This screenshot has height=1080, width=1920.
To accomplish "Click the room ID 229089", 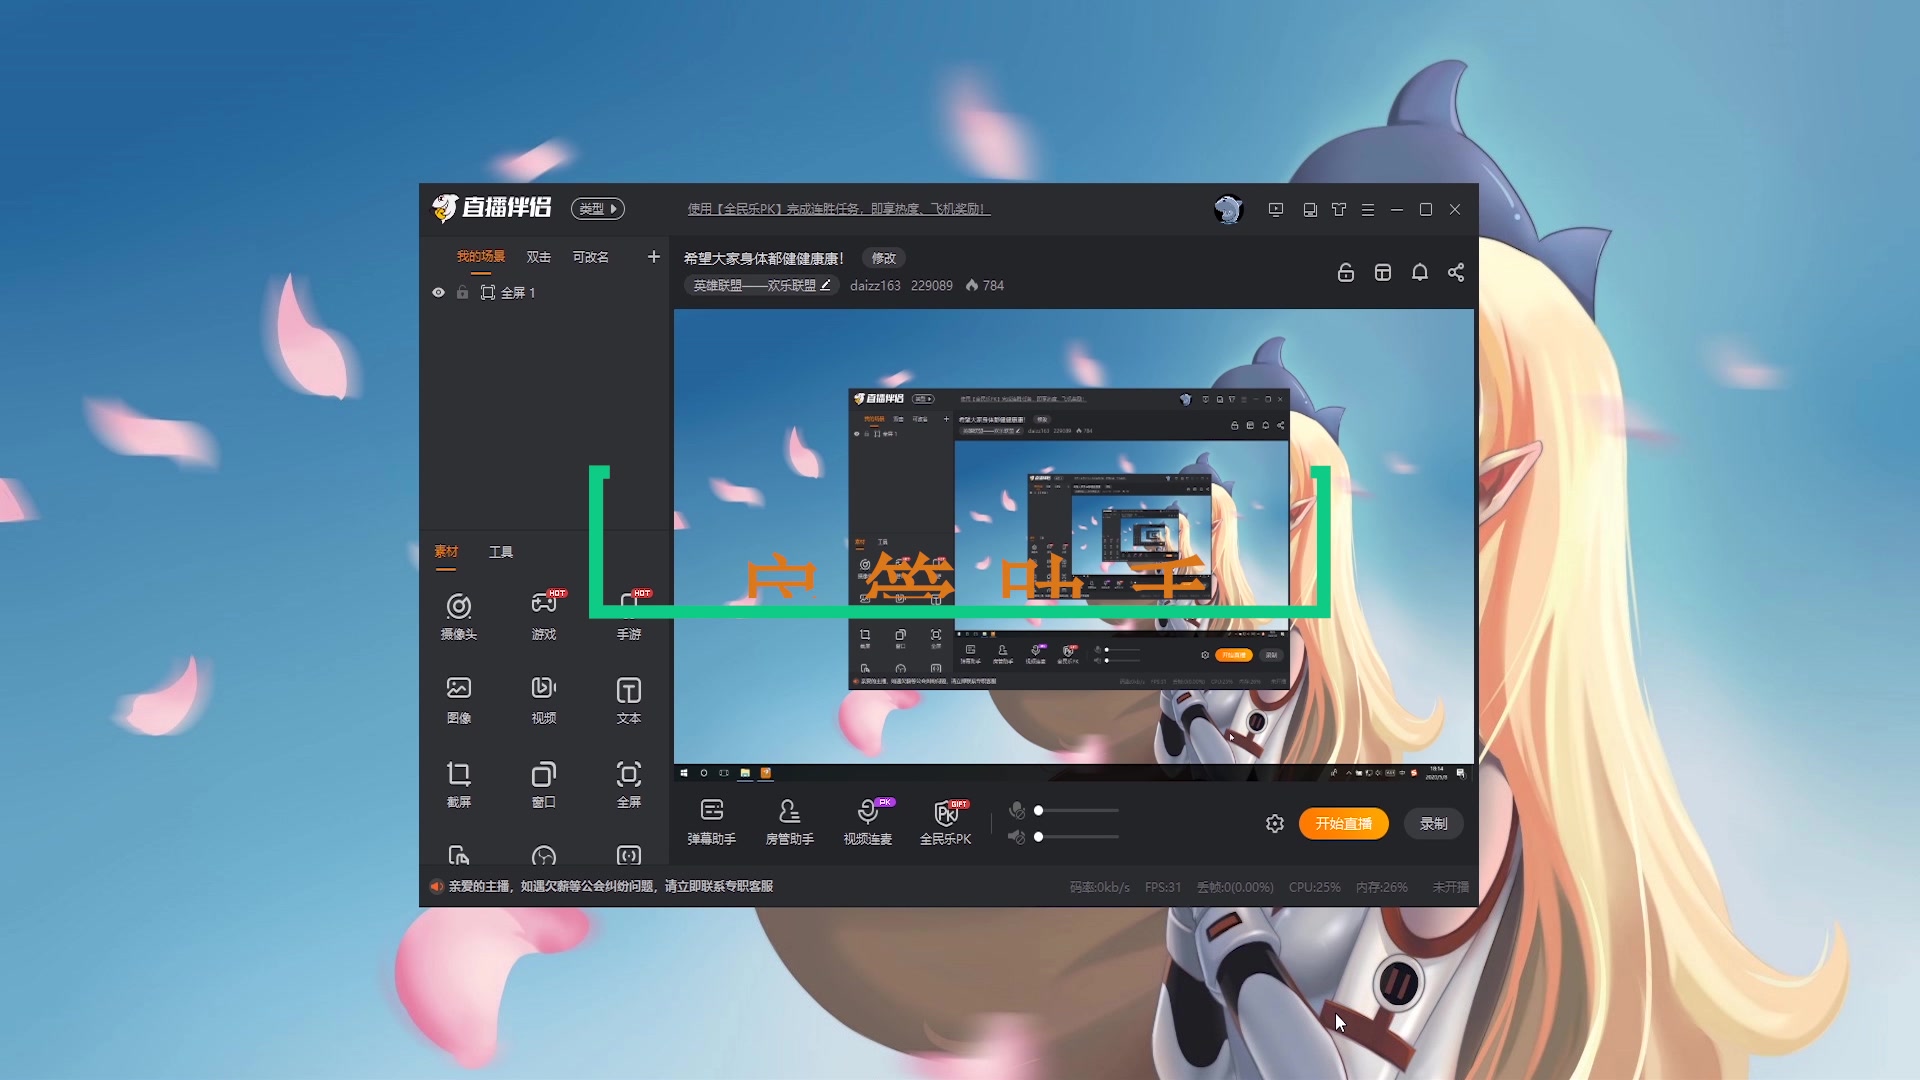I will (932, 286).
